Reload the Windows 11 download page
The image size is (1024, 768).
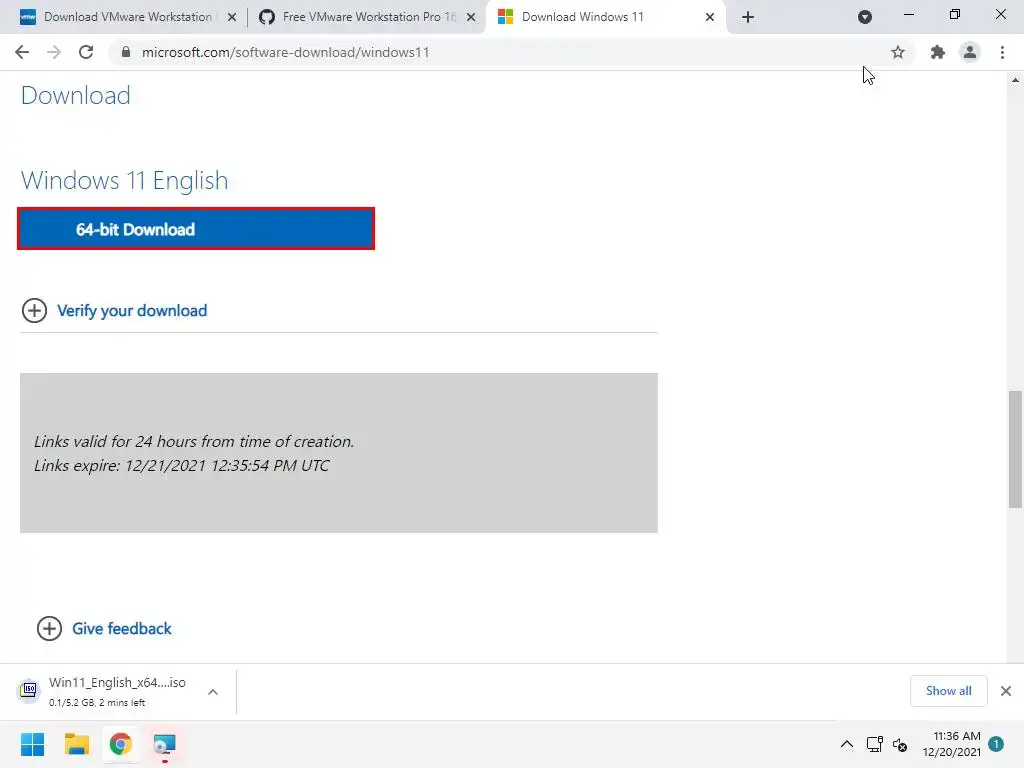click(x=86, y=52)
